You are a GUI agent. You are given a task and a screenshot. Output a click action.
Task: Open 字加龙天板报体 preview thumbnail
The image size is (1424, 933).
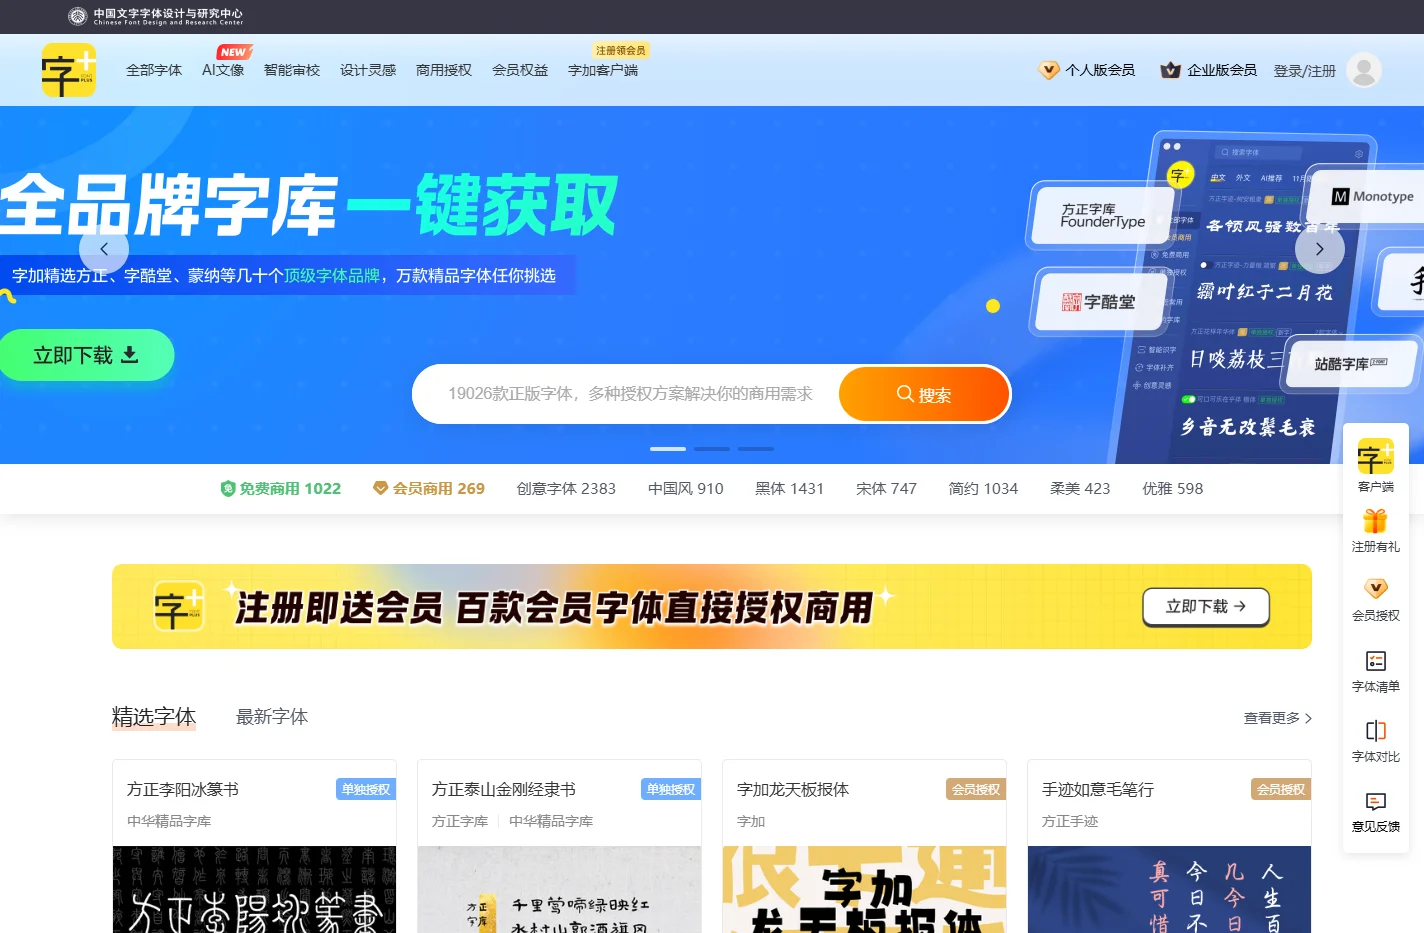[x=865, y=890]
